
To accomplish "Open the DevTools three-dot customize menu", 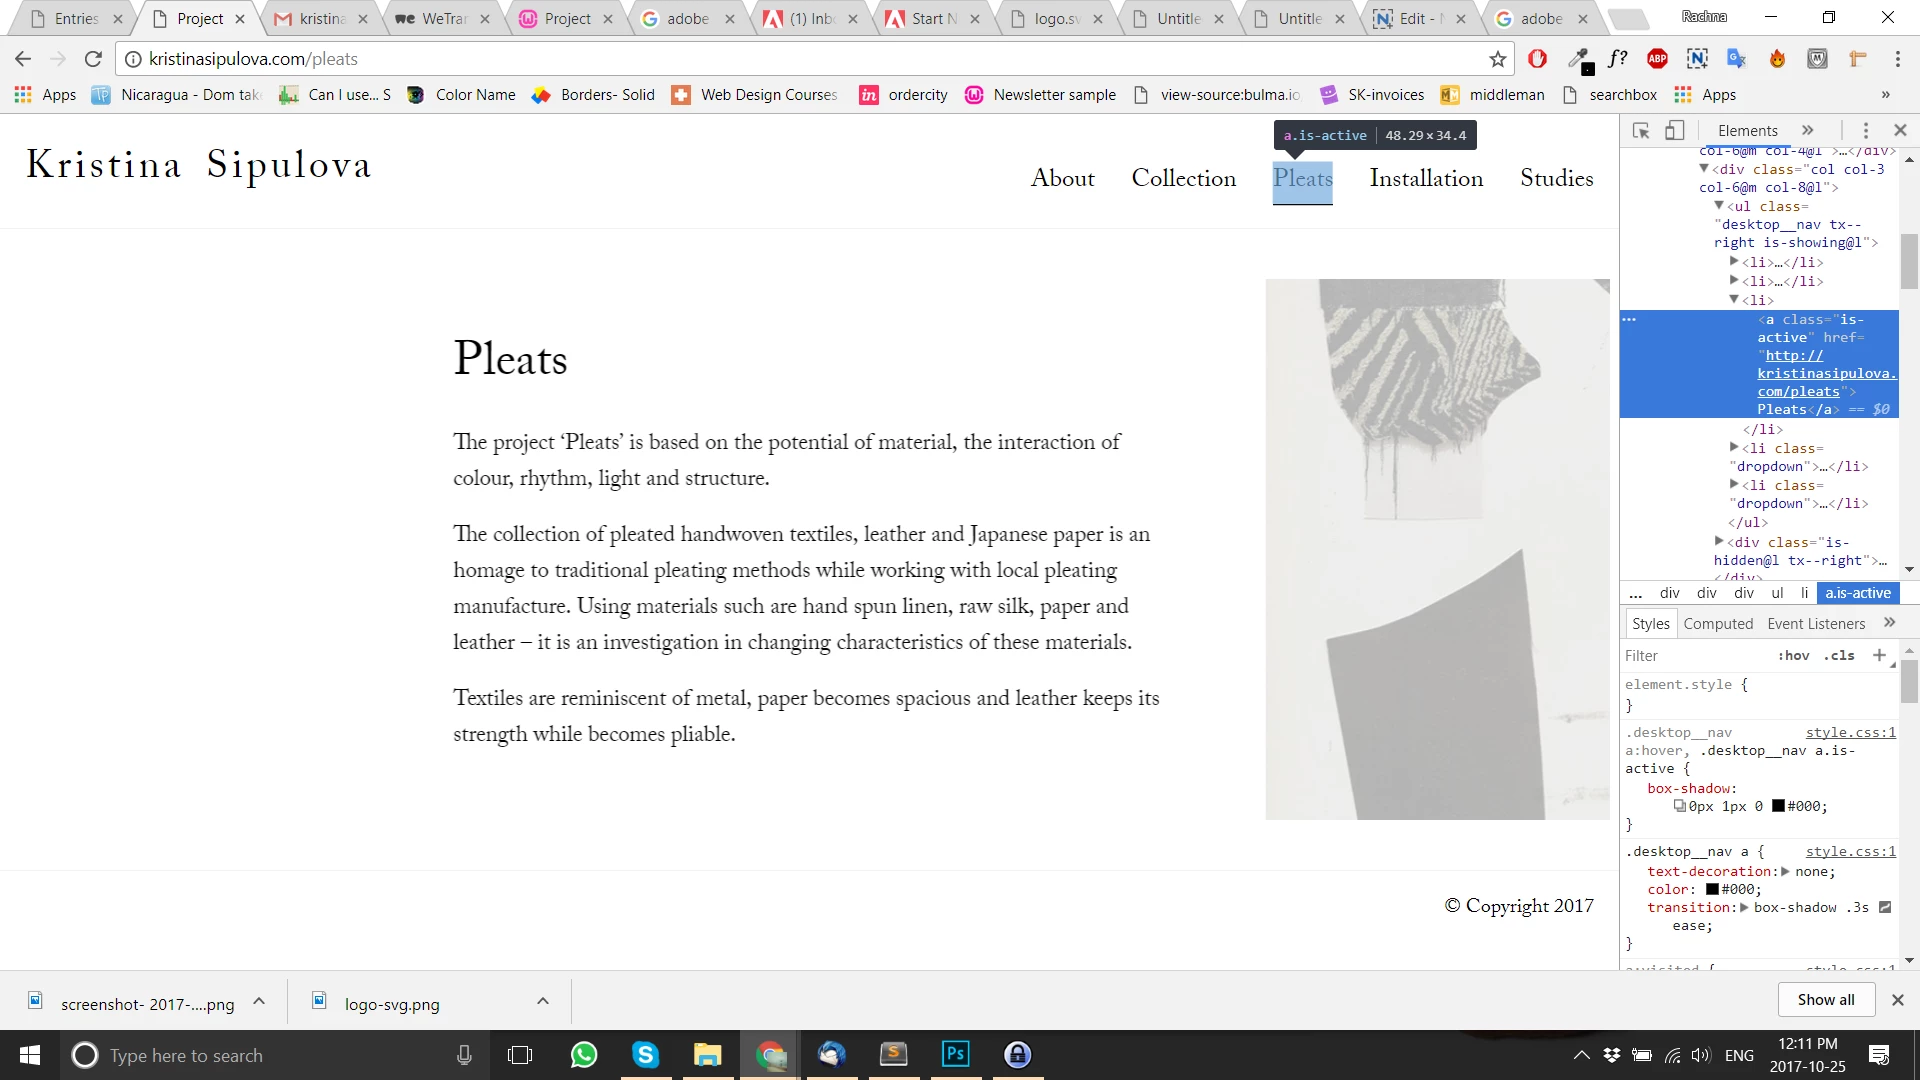I will pyautogui.click(x=1865, y=130).
